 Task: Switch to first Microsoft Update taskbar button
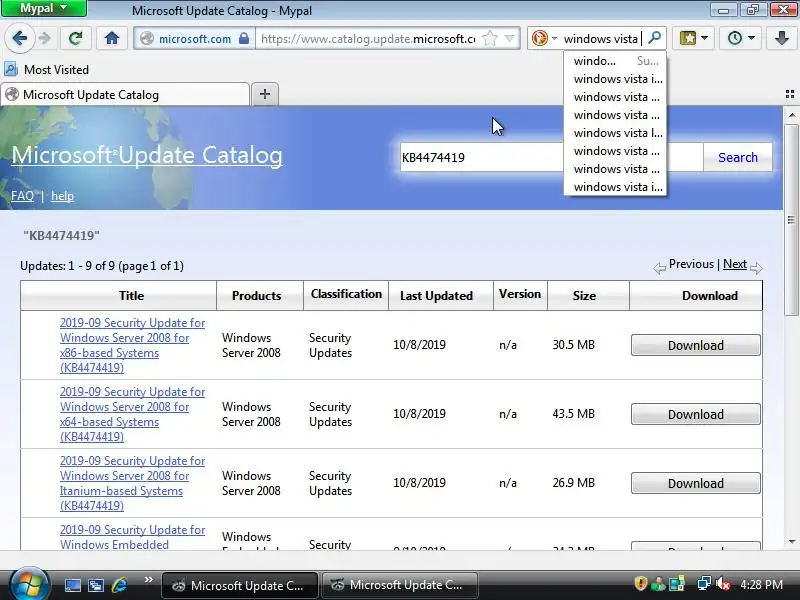click(x=240, y=585)
